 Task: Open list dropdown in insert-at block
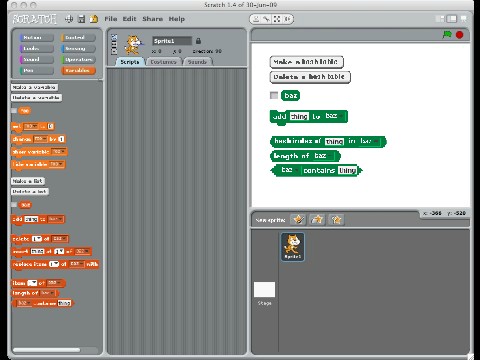82,251
